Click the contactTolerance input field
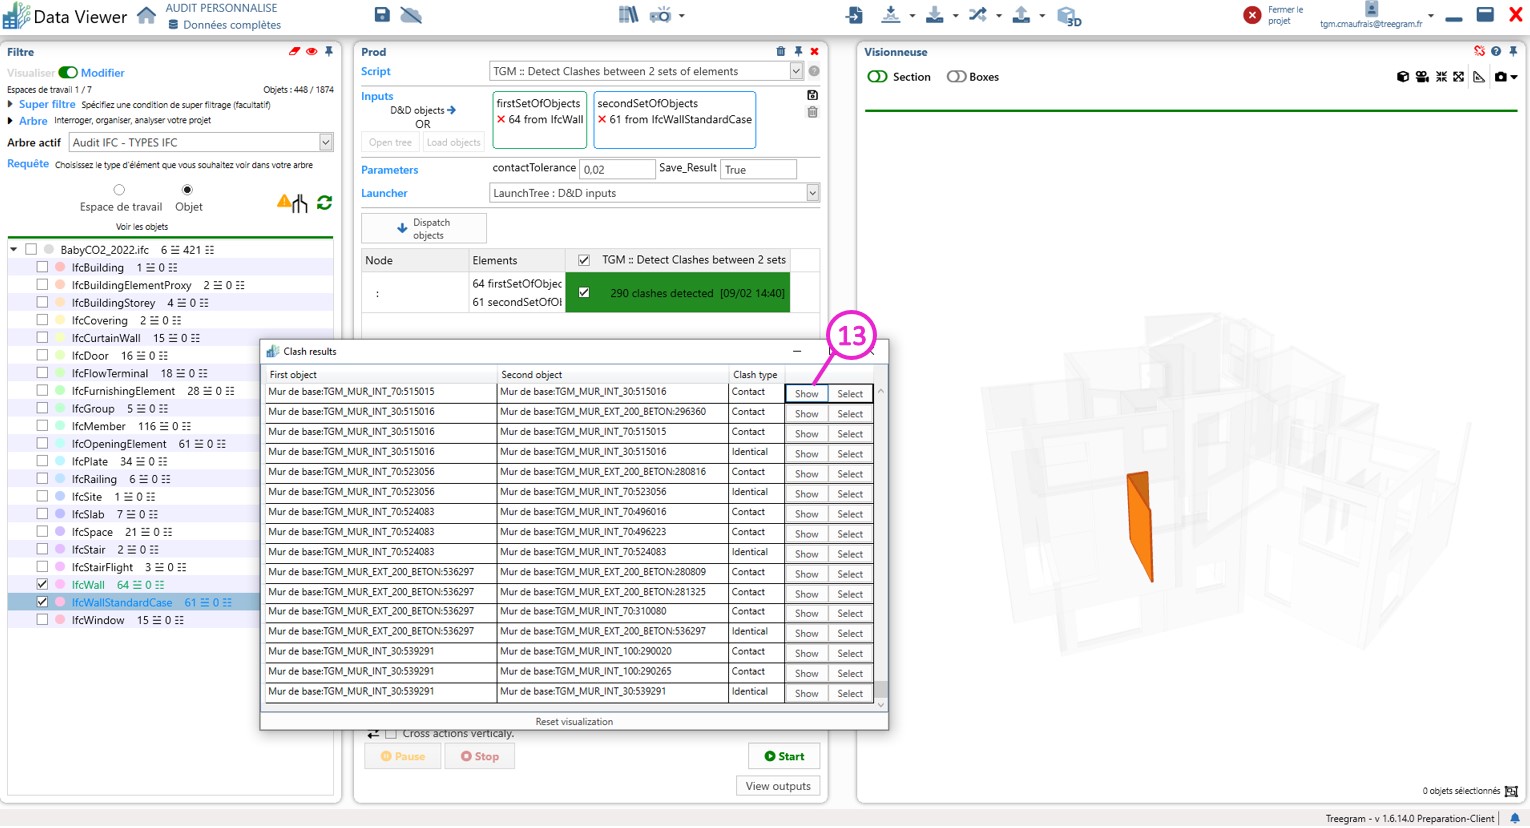Viewport: 1530px width, 828px height. point(617,170)
